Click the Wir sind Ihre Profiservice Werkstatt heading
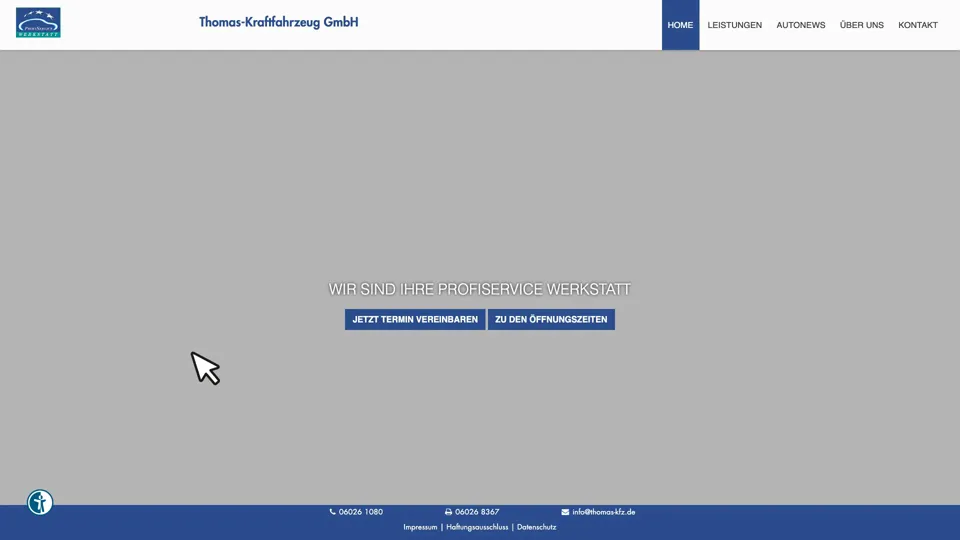The image size is (960, 540). click(479, 289)
